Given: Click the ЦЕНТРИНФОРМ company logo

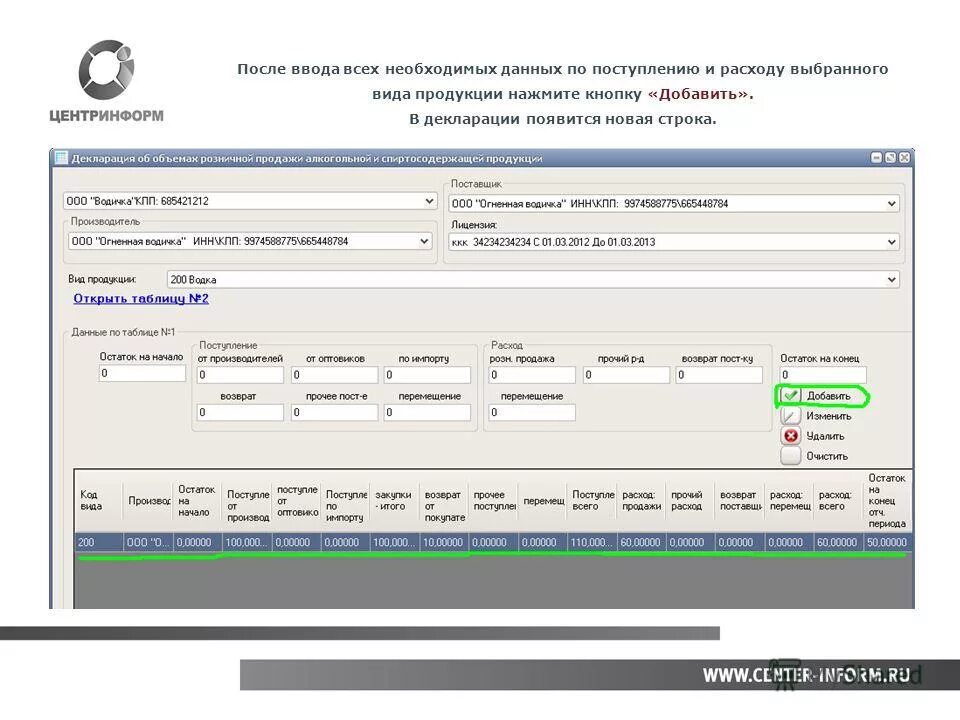Looking at the screenshot, I should tap(110, 75).
